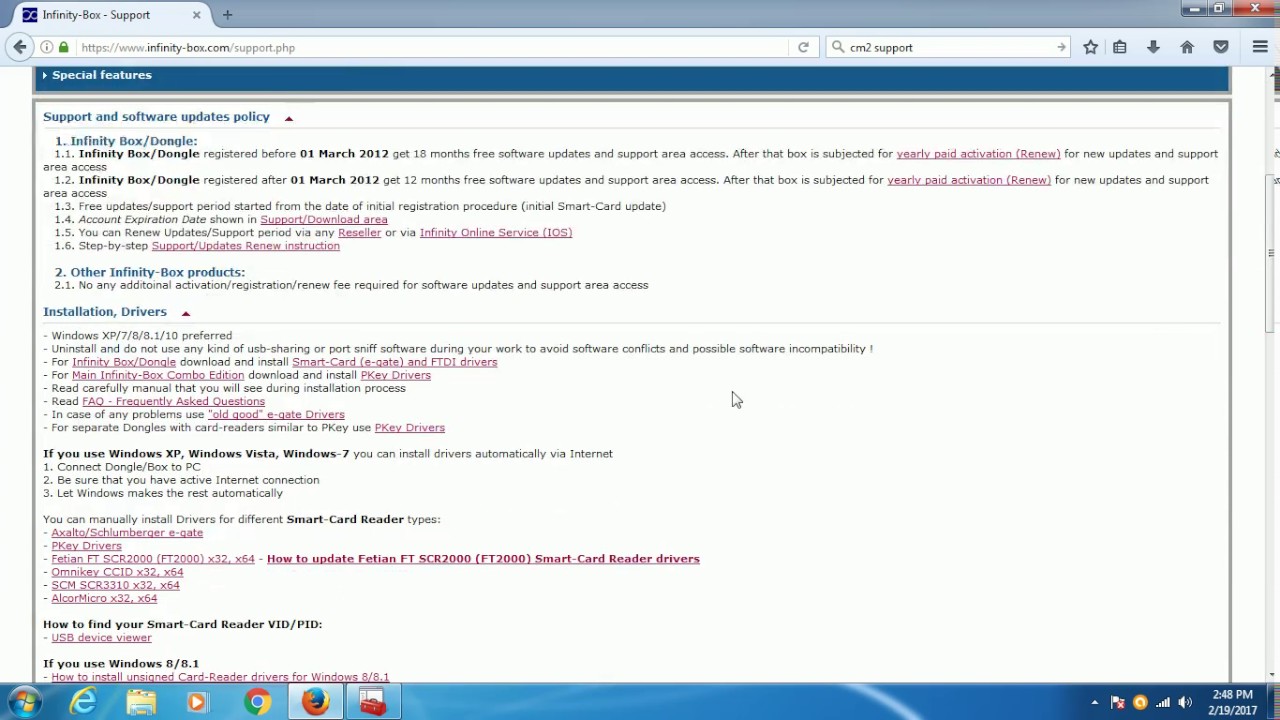Open first yearly paid activation (Renew) link
Screen dimensions: 1280x720
978,154
